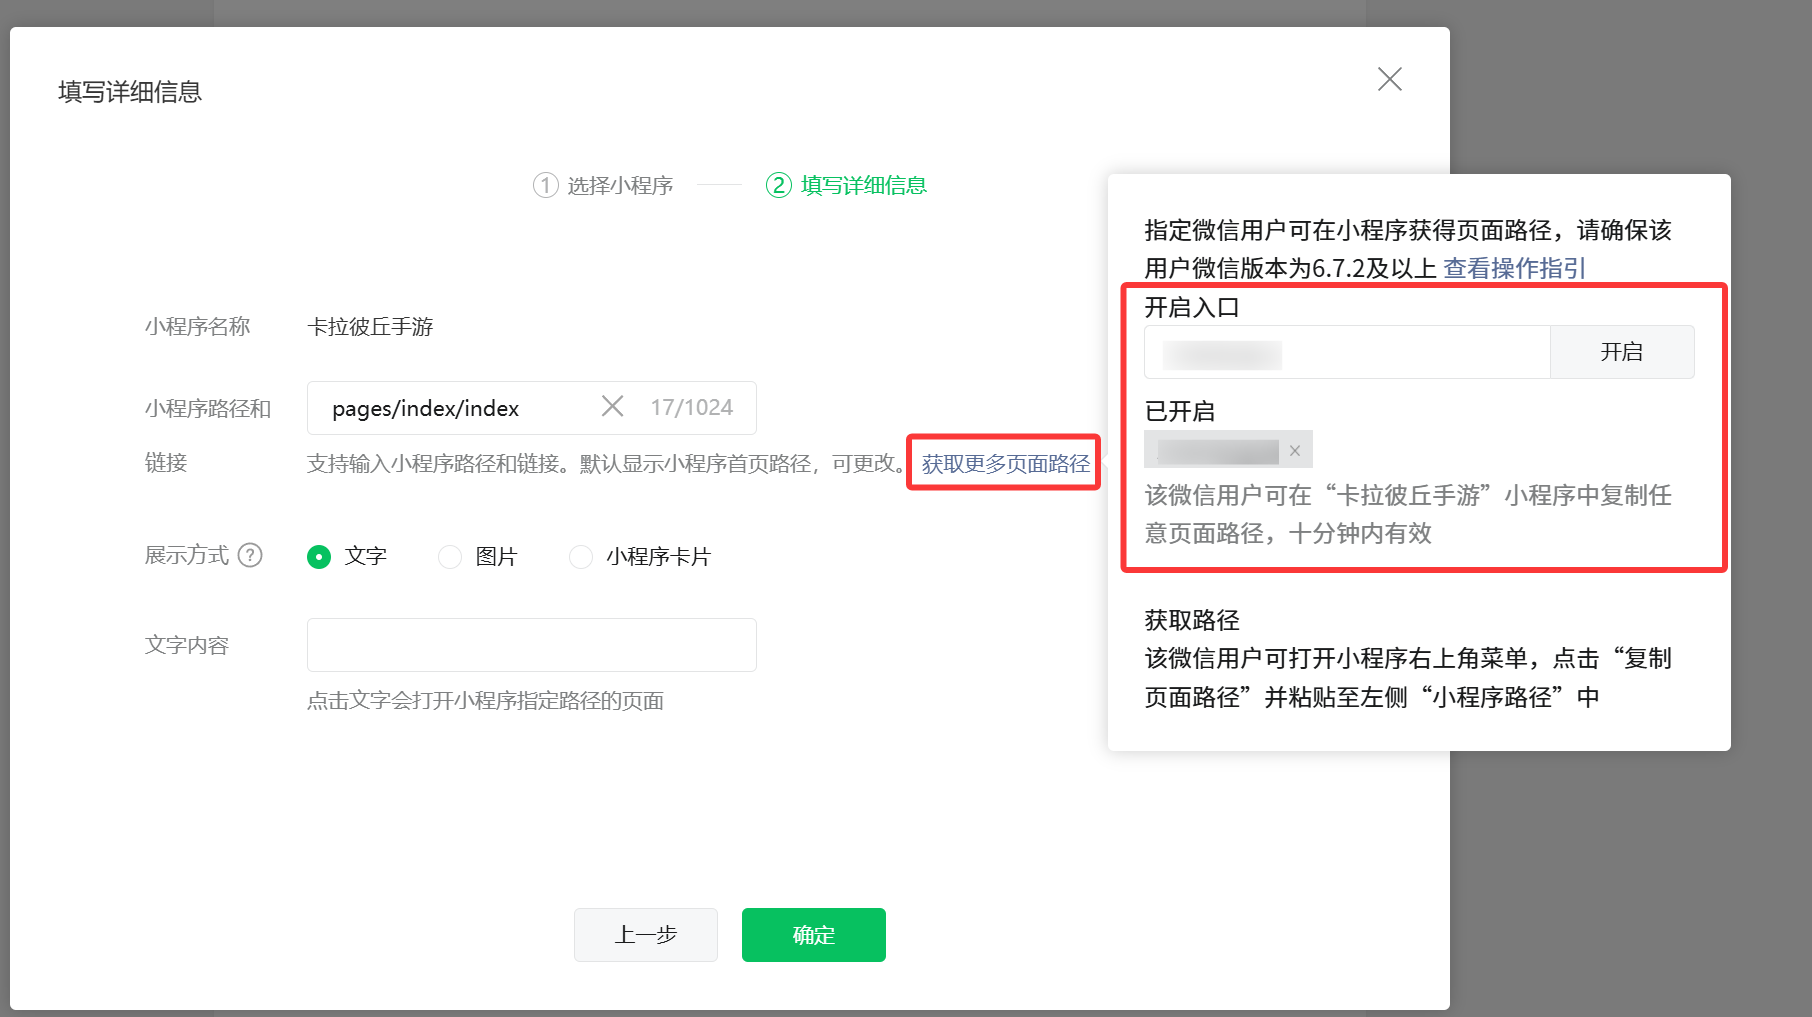
Task: Clear the pages/index/index path input
Action: point(613,406)
